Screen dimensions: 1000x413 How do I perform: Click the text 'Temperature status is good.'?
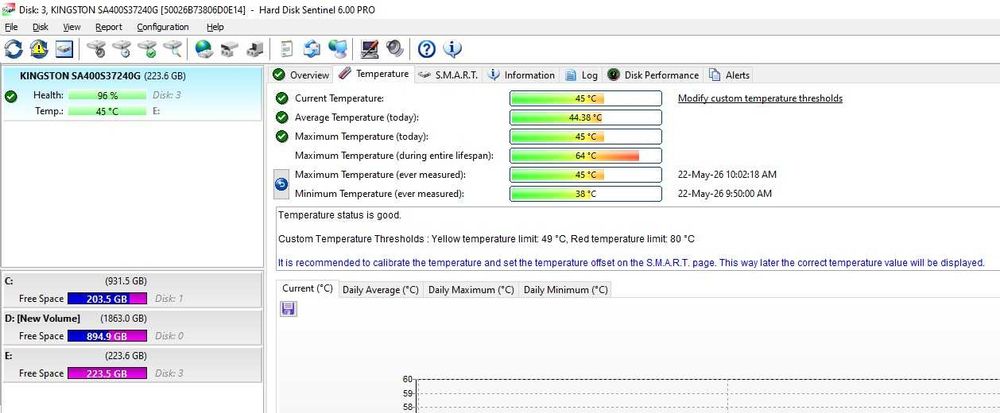340,215
